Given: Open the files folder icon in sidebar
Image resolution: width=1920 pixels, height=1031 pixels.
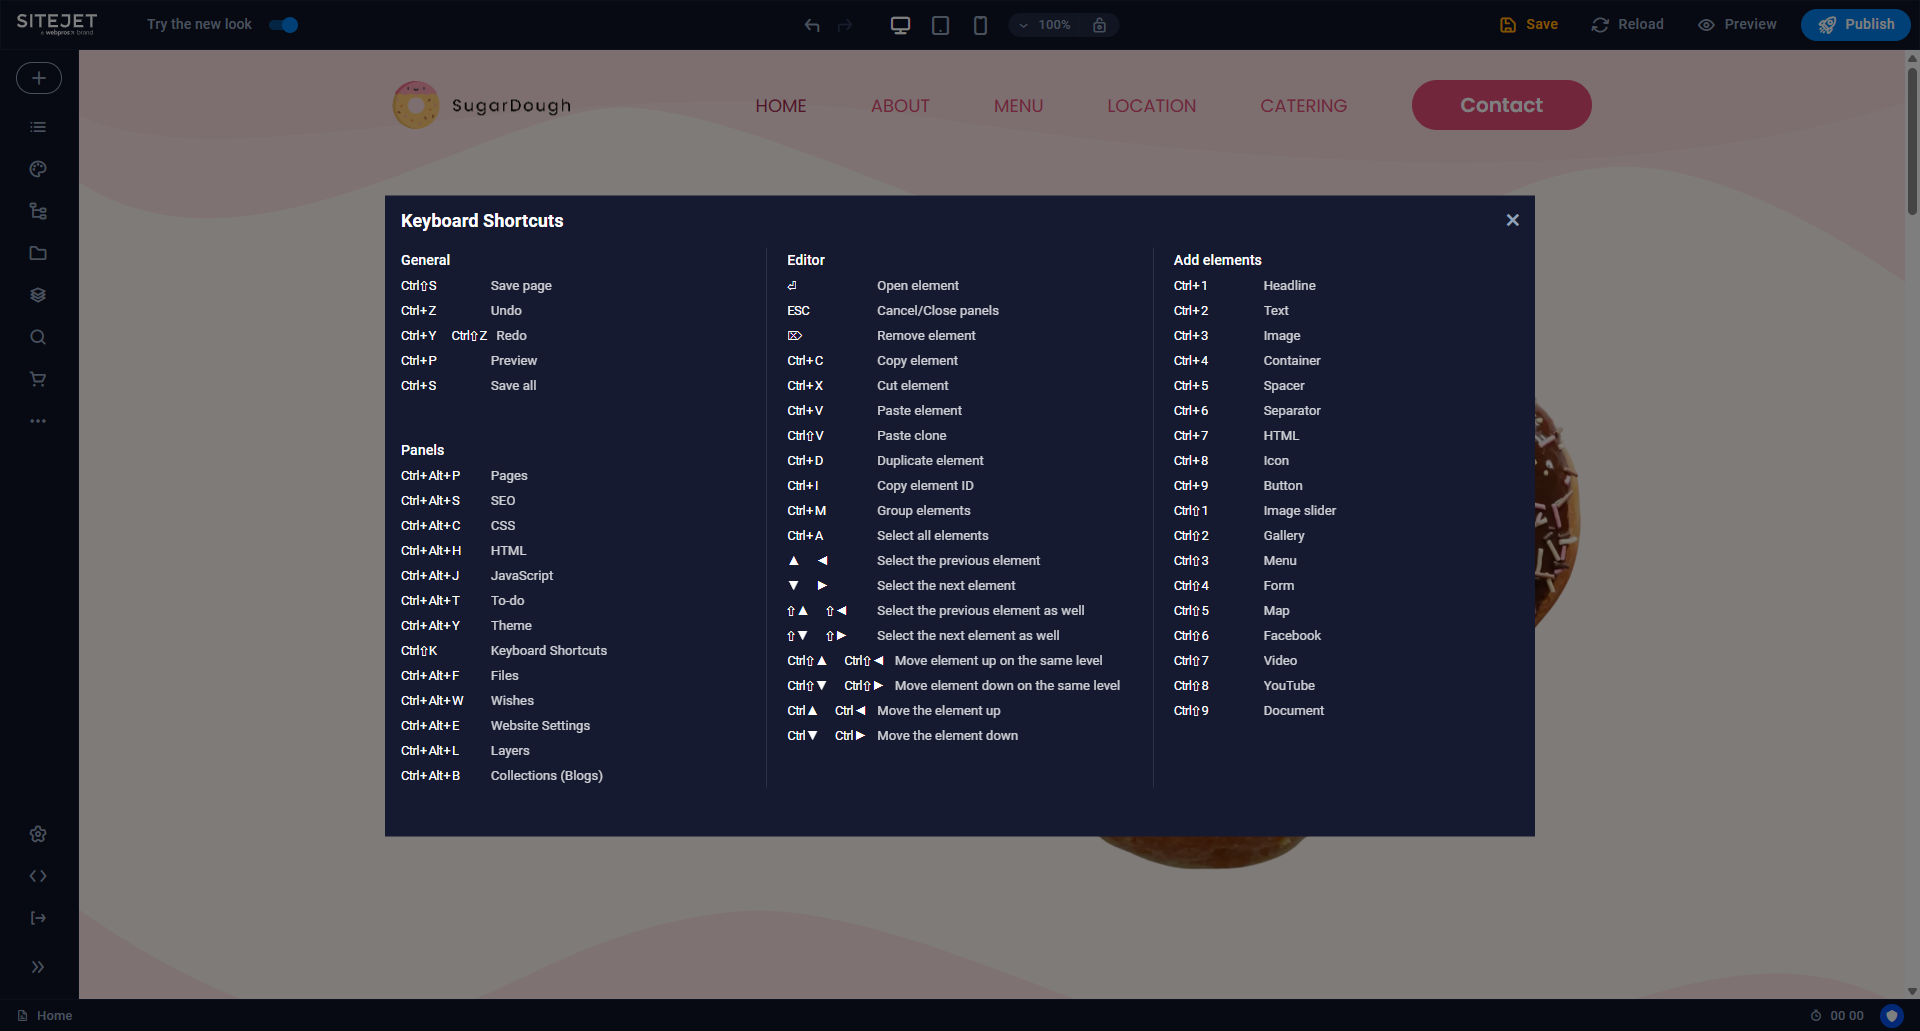Looking at the screenshot, I should click(x=38, y=253).
